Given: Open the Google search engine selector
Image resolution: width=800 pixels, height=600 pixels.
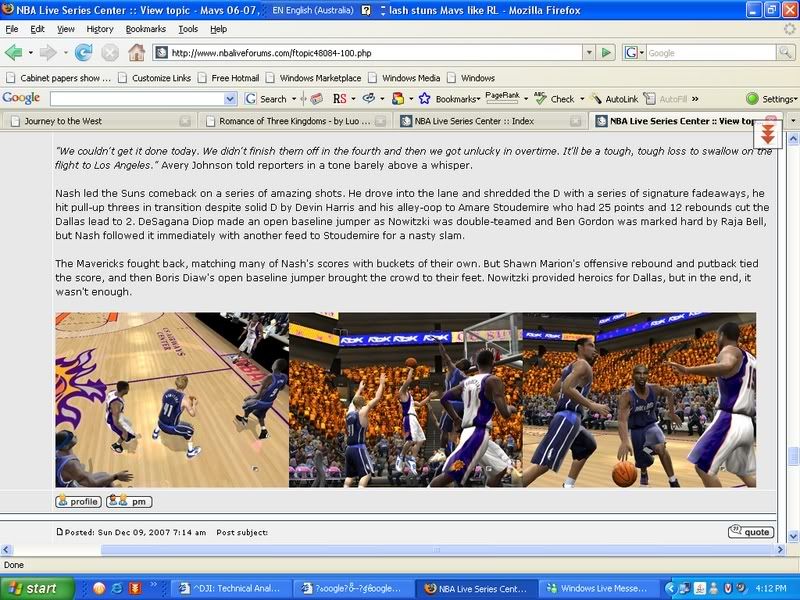Looking at the screenshot, I should 634,53.
